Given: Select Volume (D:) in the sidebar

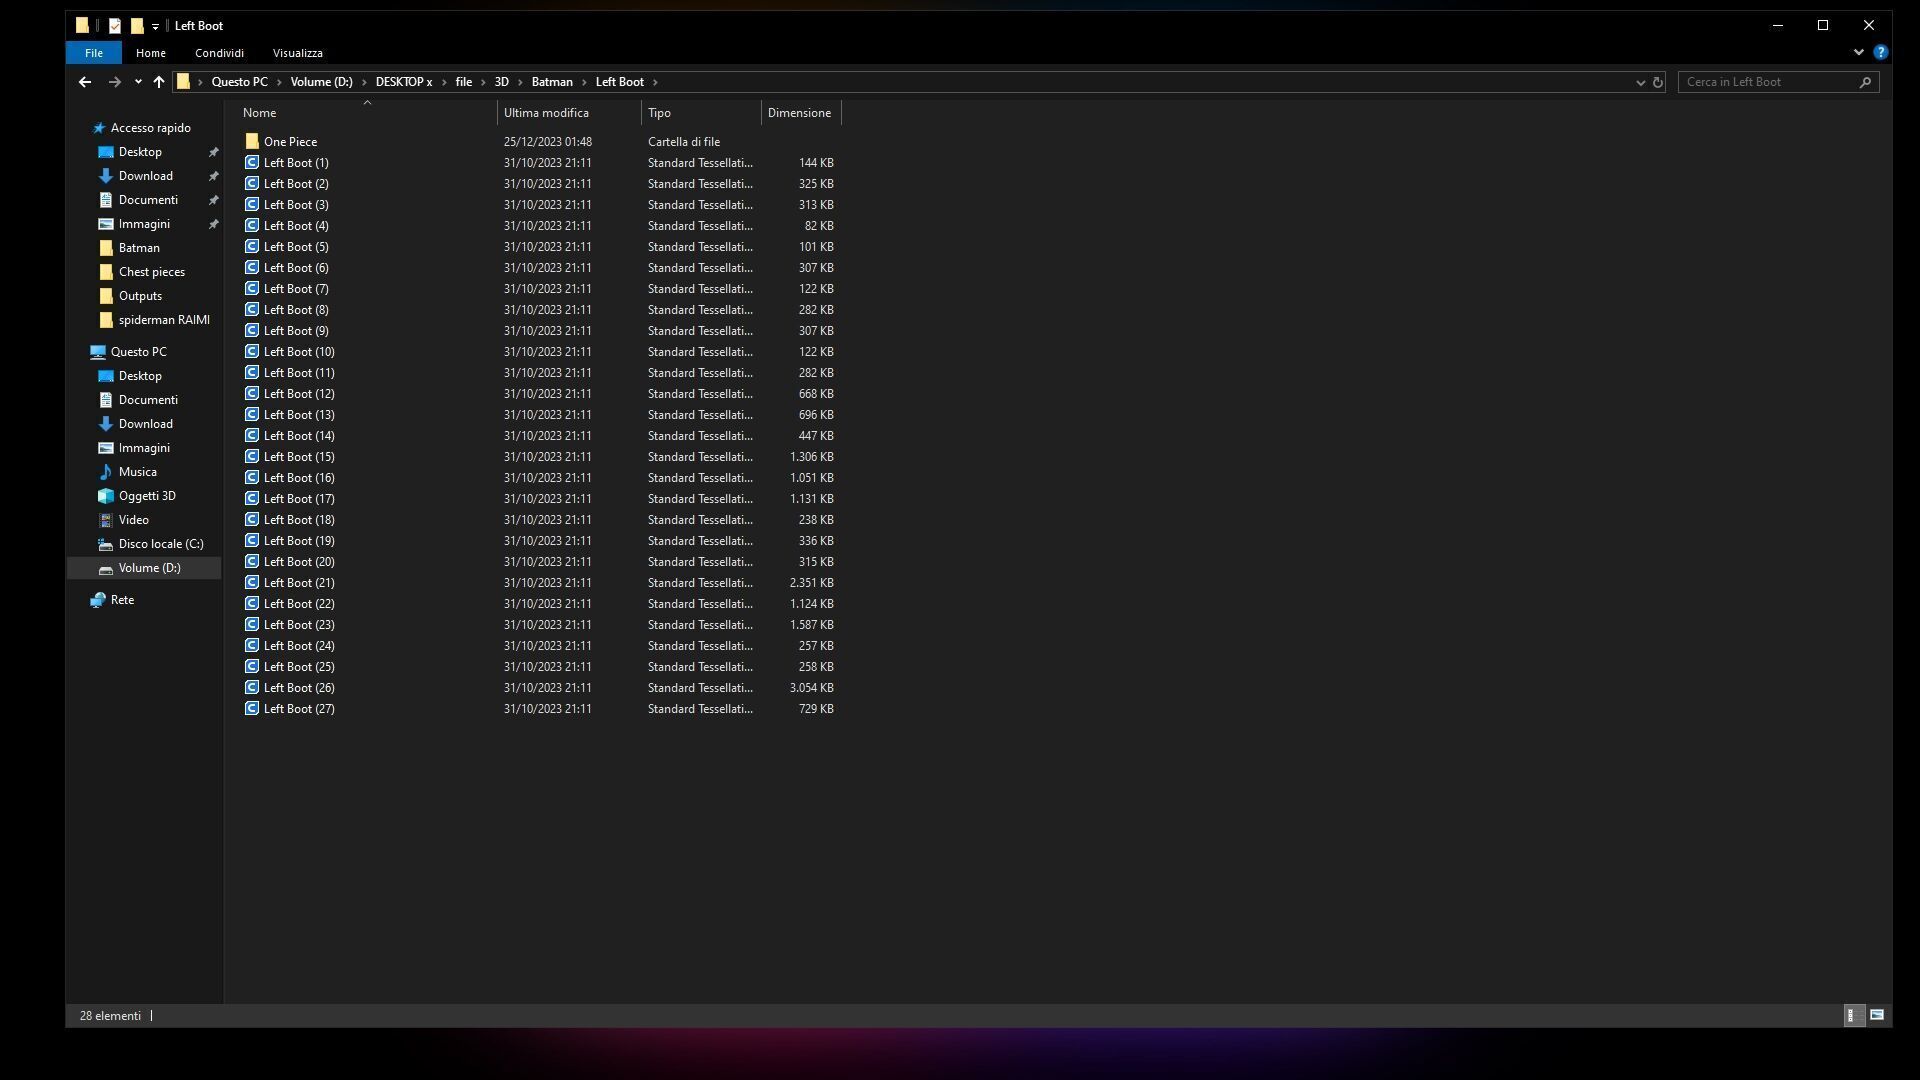Looking at the screenshot, I should click(149, 568).
